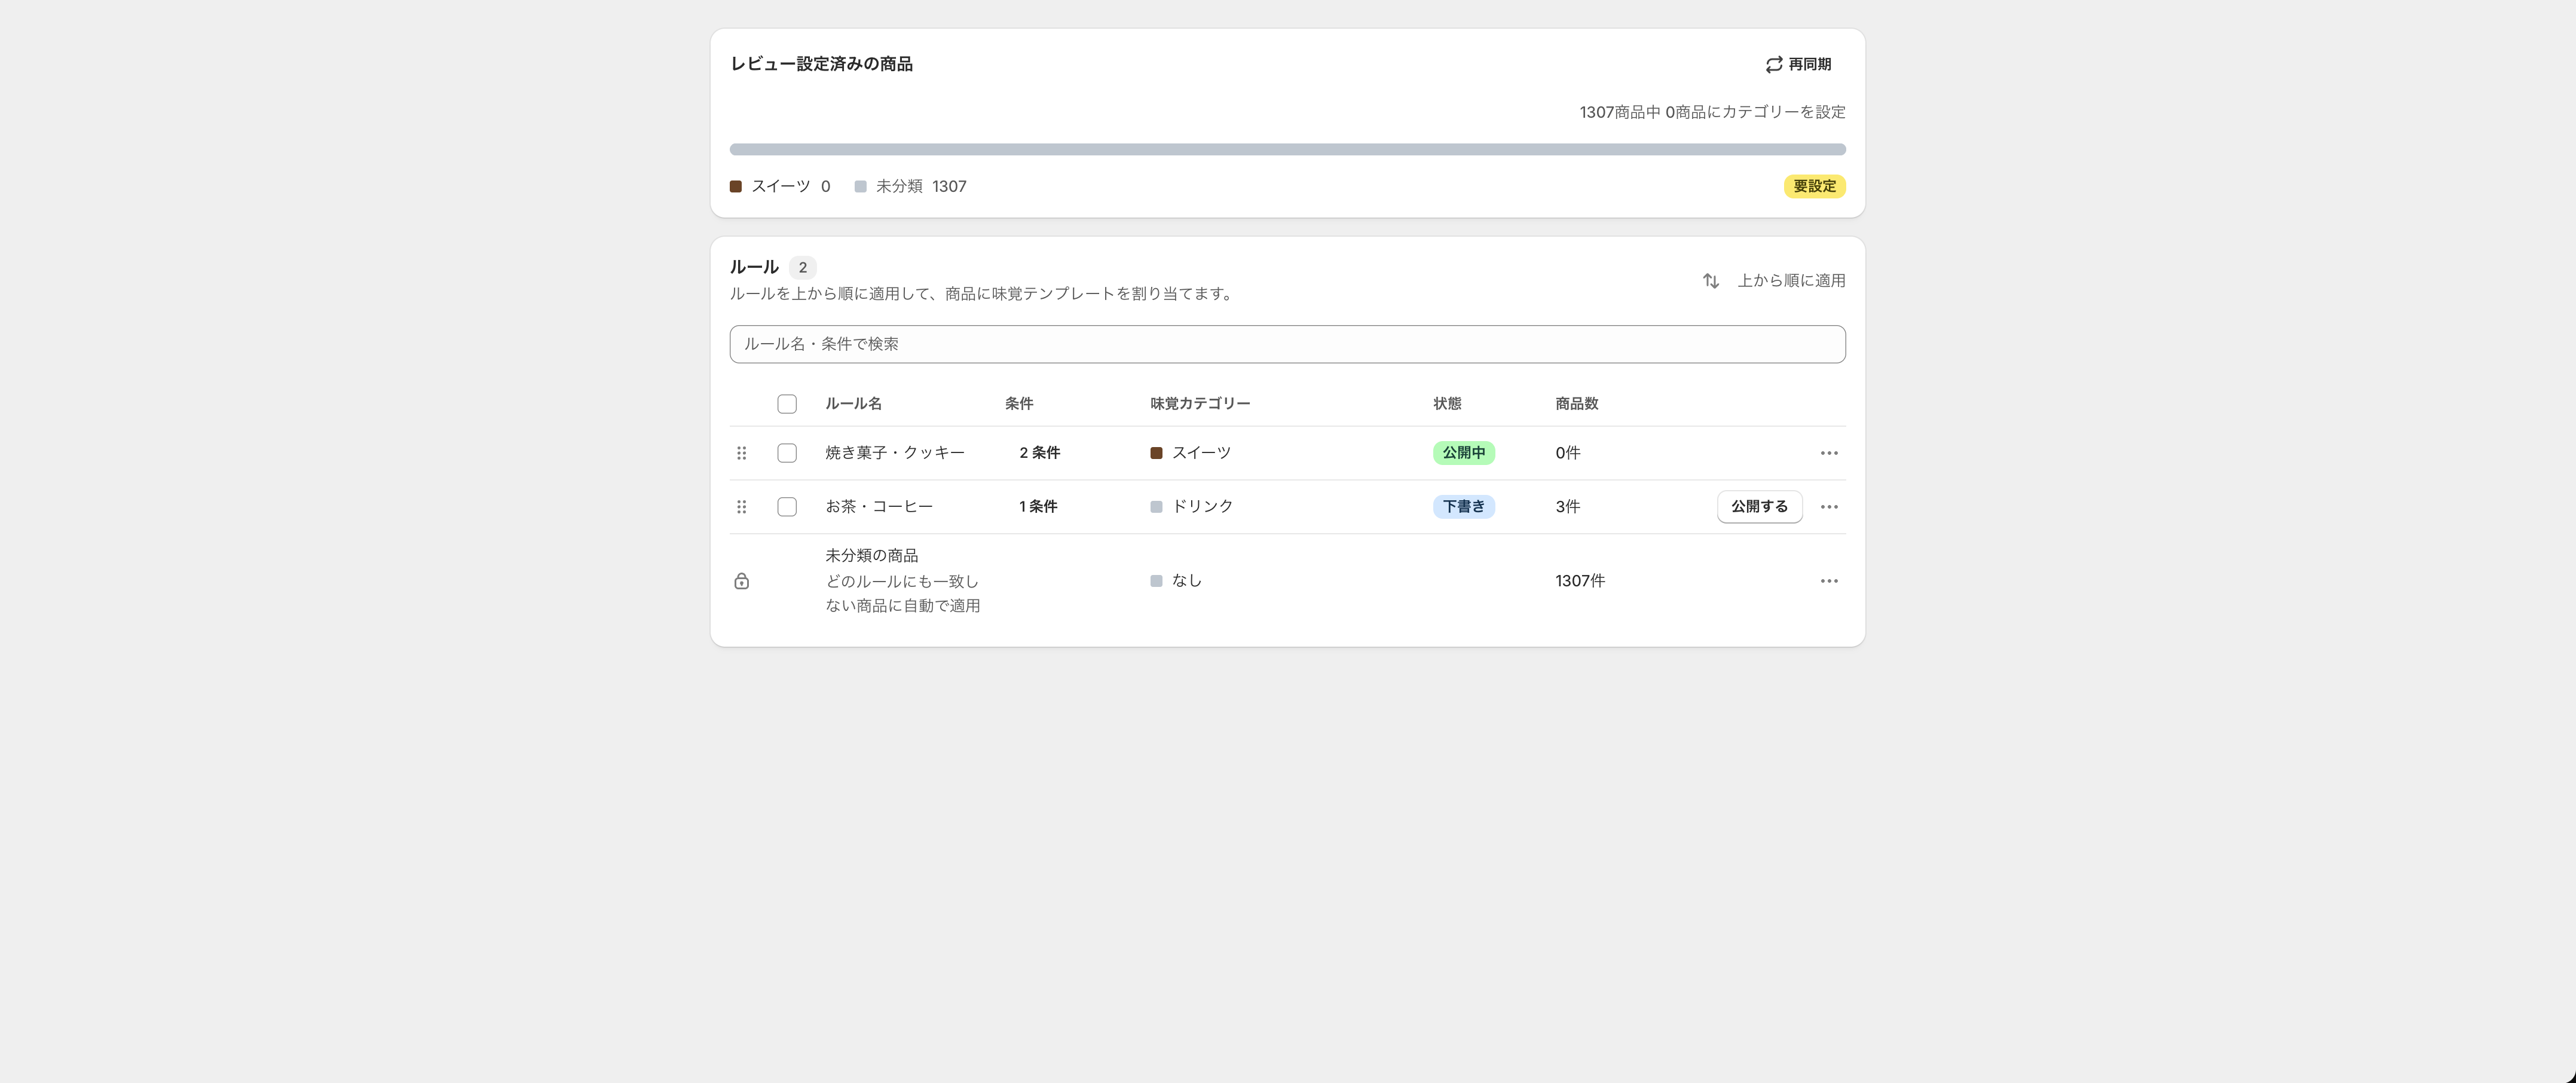Click the ルール名 column header

click(x=853, y=404)
